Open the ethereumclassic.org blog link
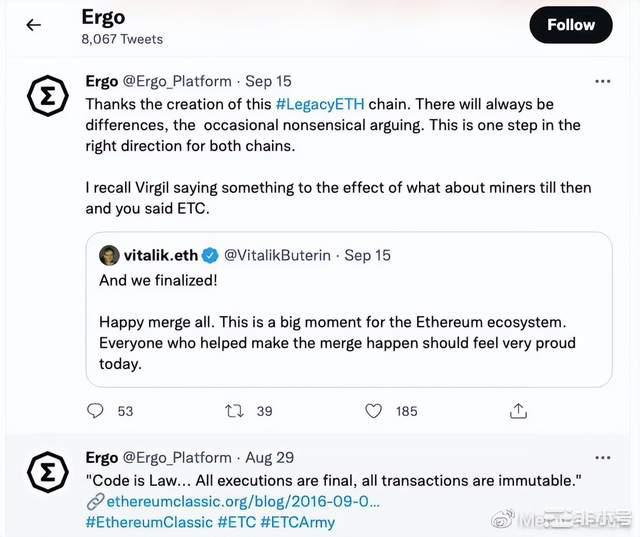Image resolution: width=640 pixels, height=537 pixels. [240, 501]
